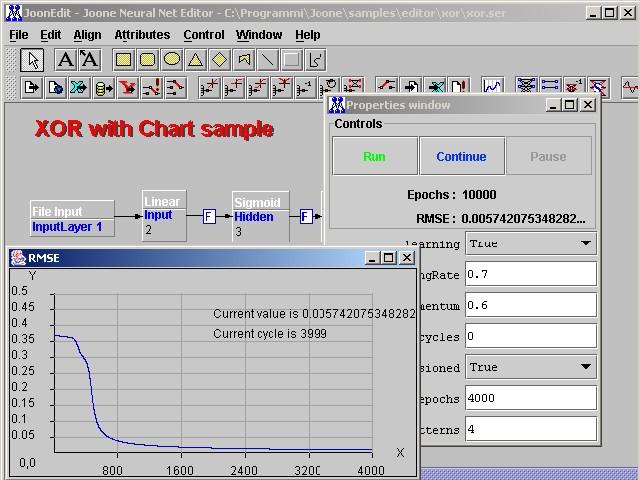Open the File menu
The width and height of the screenshot is (640, 480).
pyautogui.click(x=19, y=35)
